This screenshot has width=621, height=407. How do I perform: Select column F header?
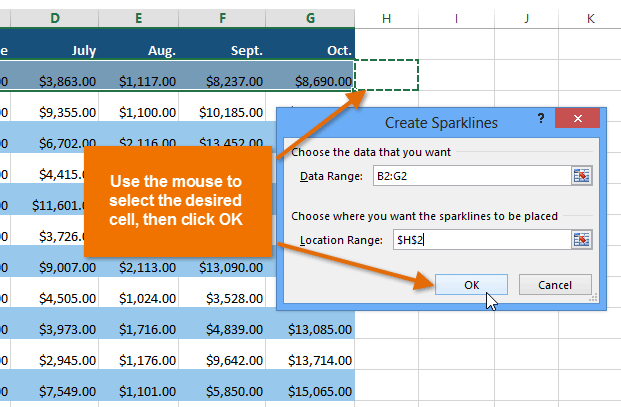[222, 18]
